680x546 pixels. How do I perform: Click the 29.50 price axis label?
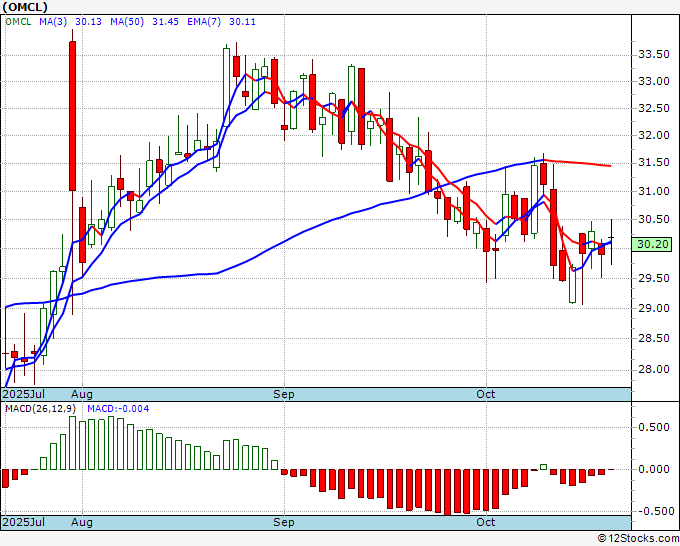654,278
